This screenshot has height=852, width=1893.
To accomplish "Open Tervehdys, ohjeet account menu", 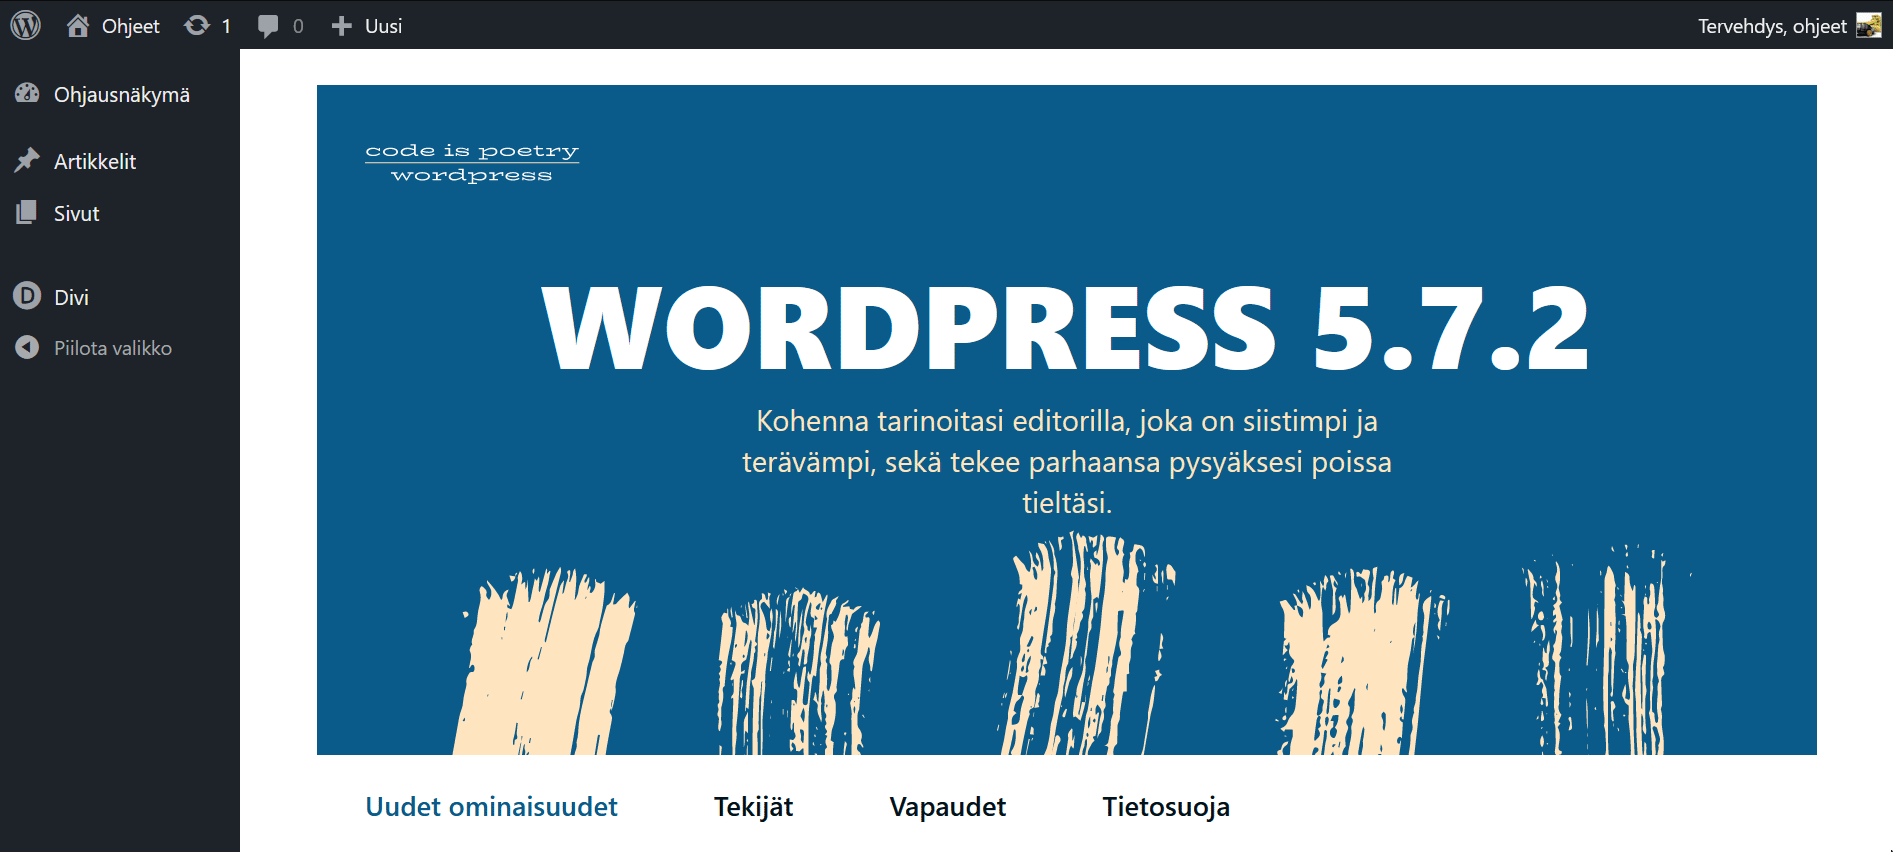I will (x=1772, y=26).
